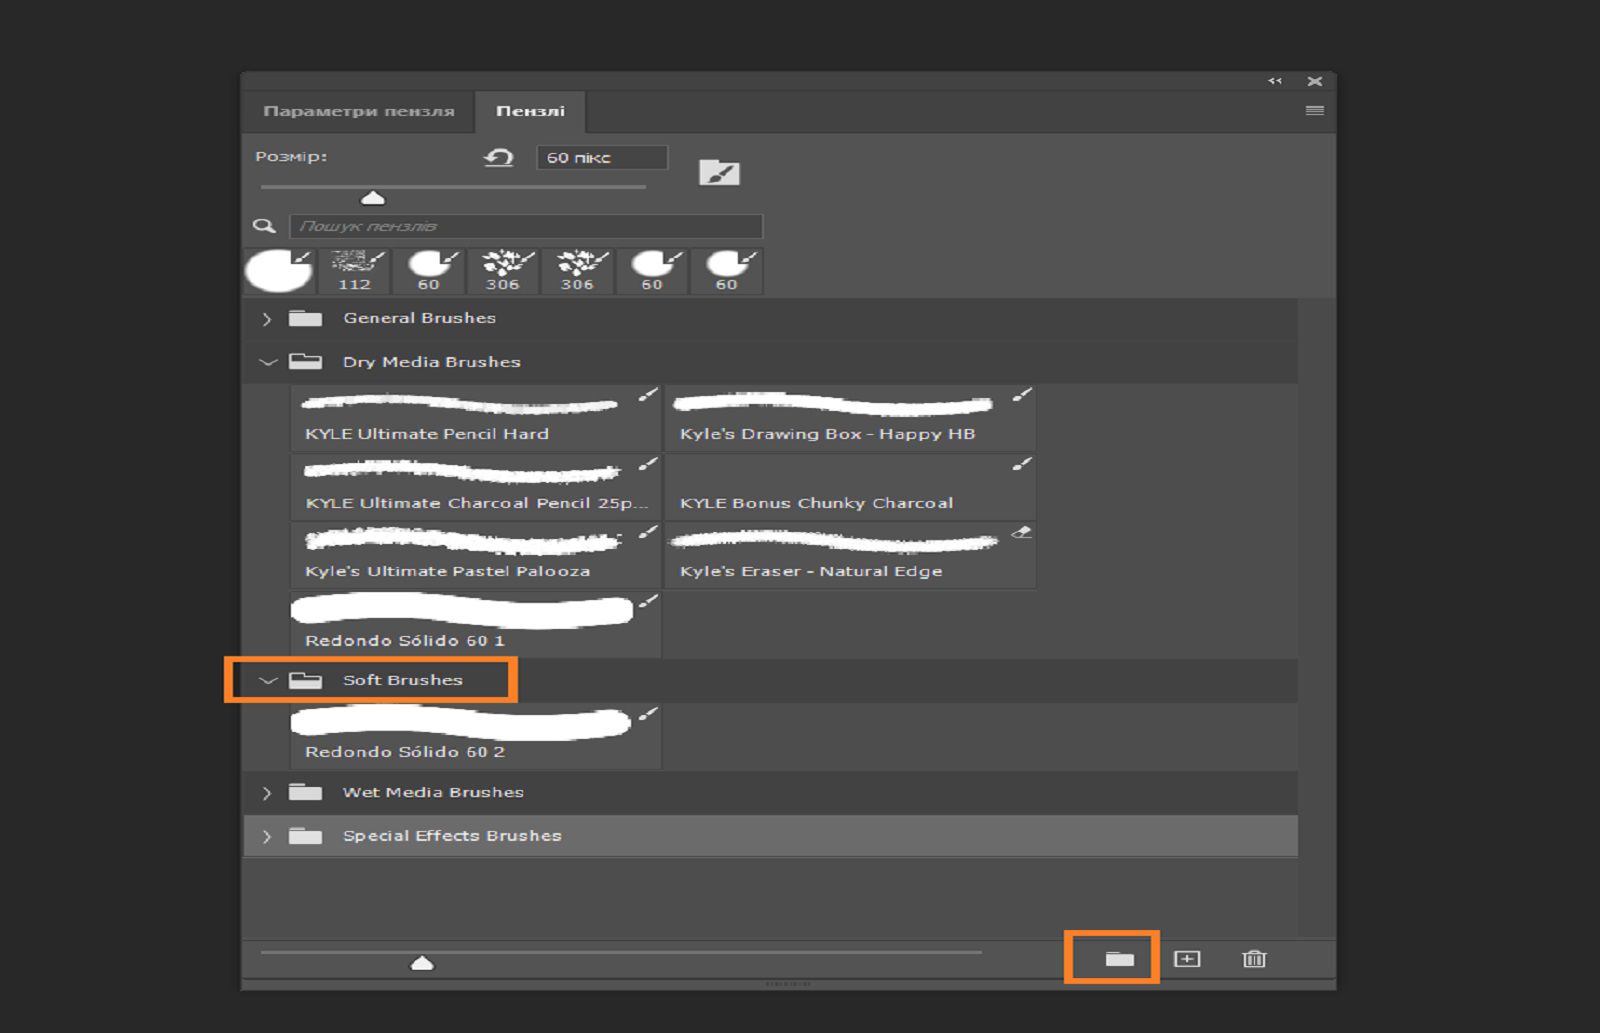The width and height of the screenshot is (1600, 1033).
Task: Adjust the Розмір brush size slider handle
Action: pyautogui.click(x=373, y=197)
